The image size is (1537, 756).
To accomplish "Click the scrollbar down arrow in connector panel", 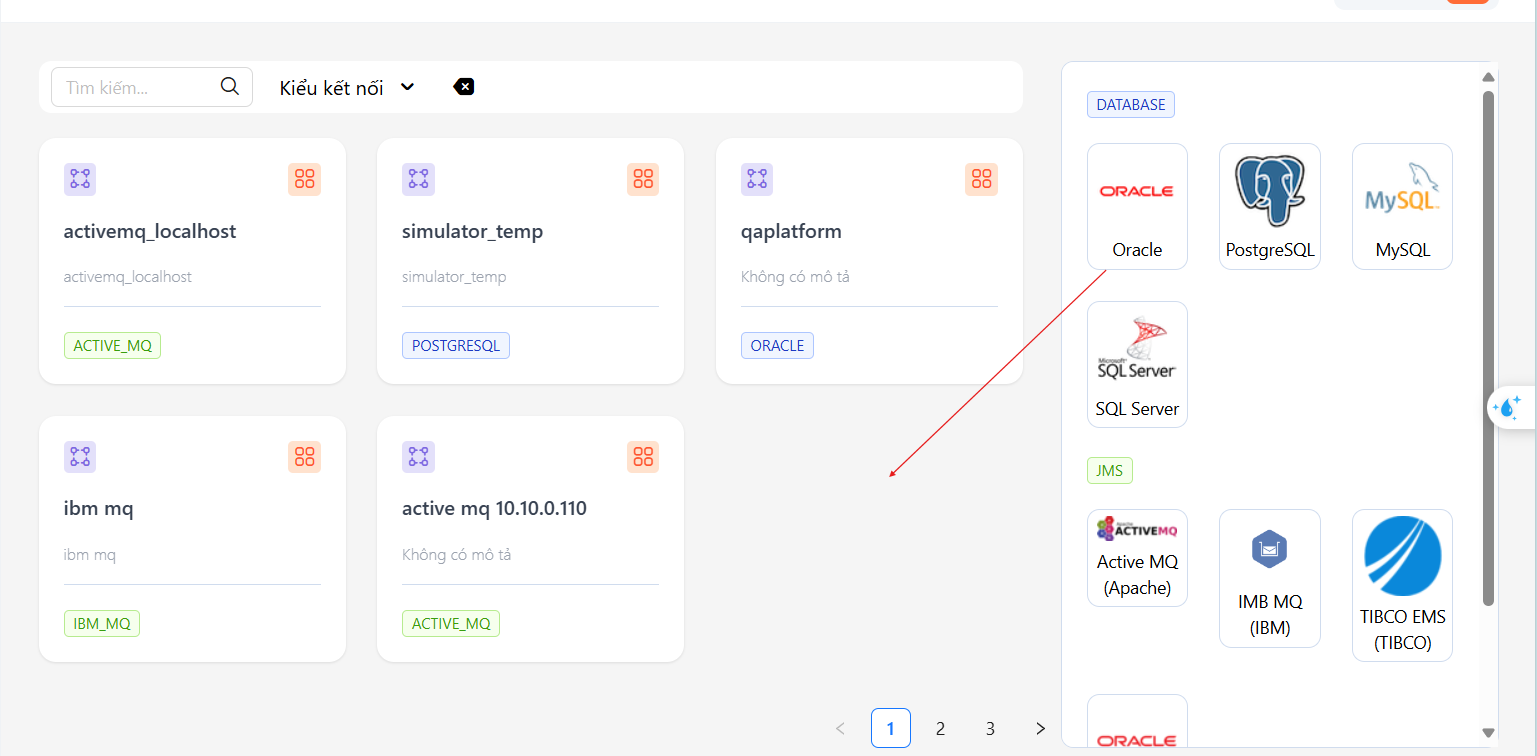I will coord(1488,733).
